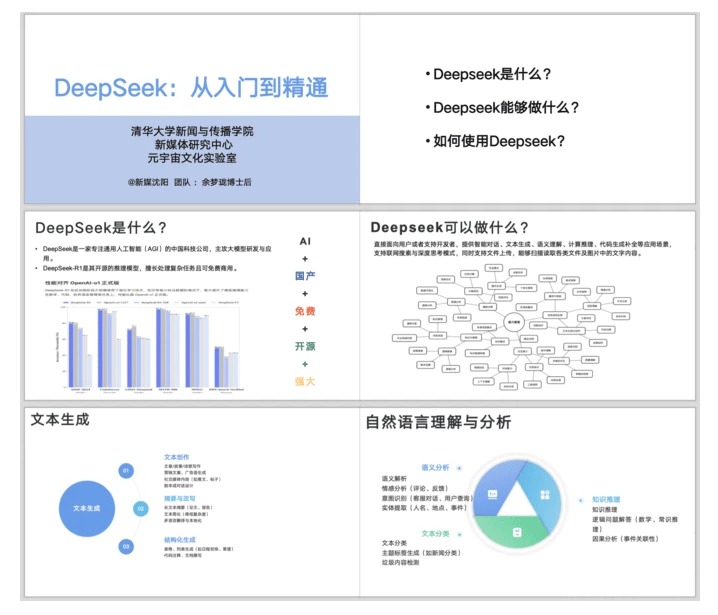
Task: Click the yellow '强大' label
Action: 305,381
